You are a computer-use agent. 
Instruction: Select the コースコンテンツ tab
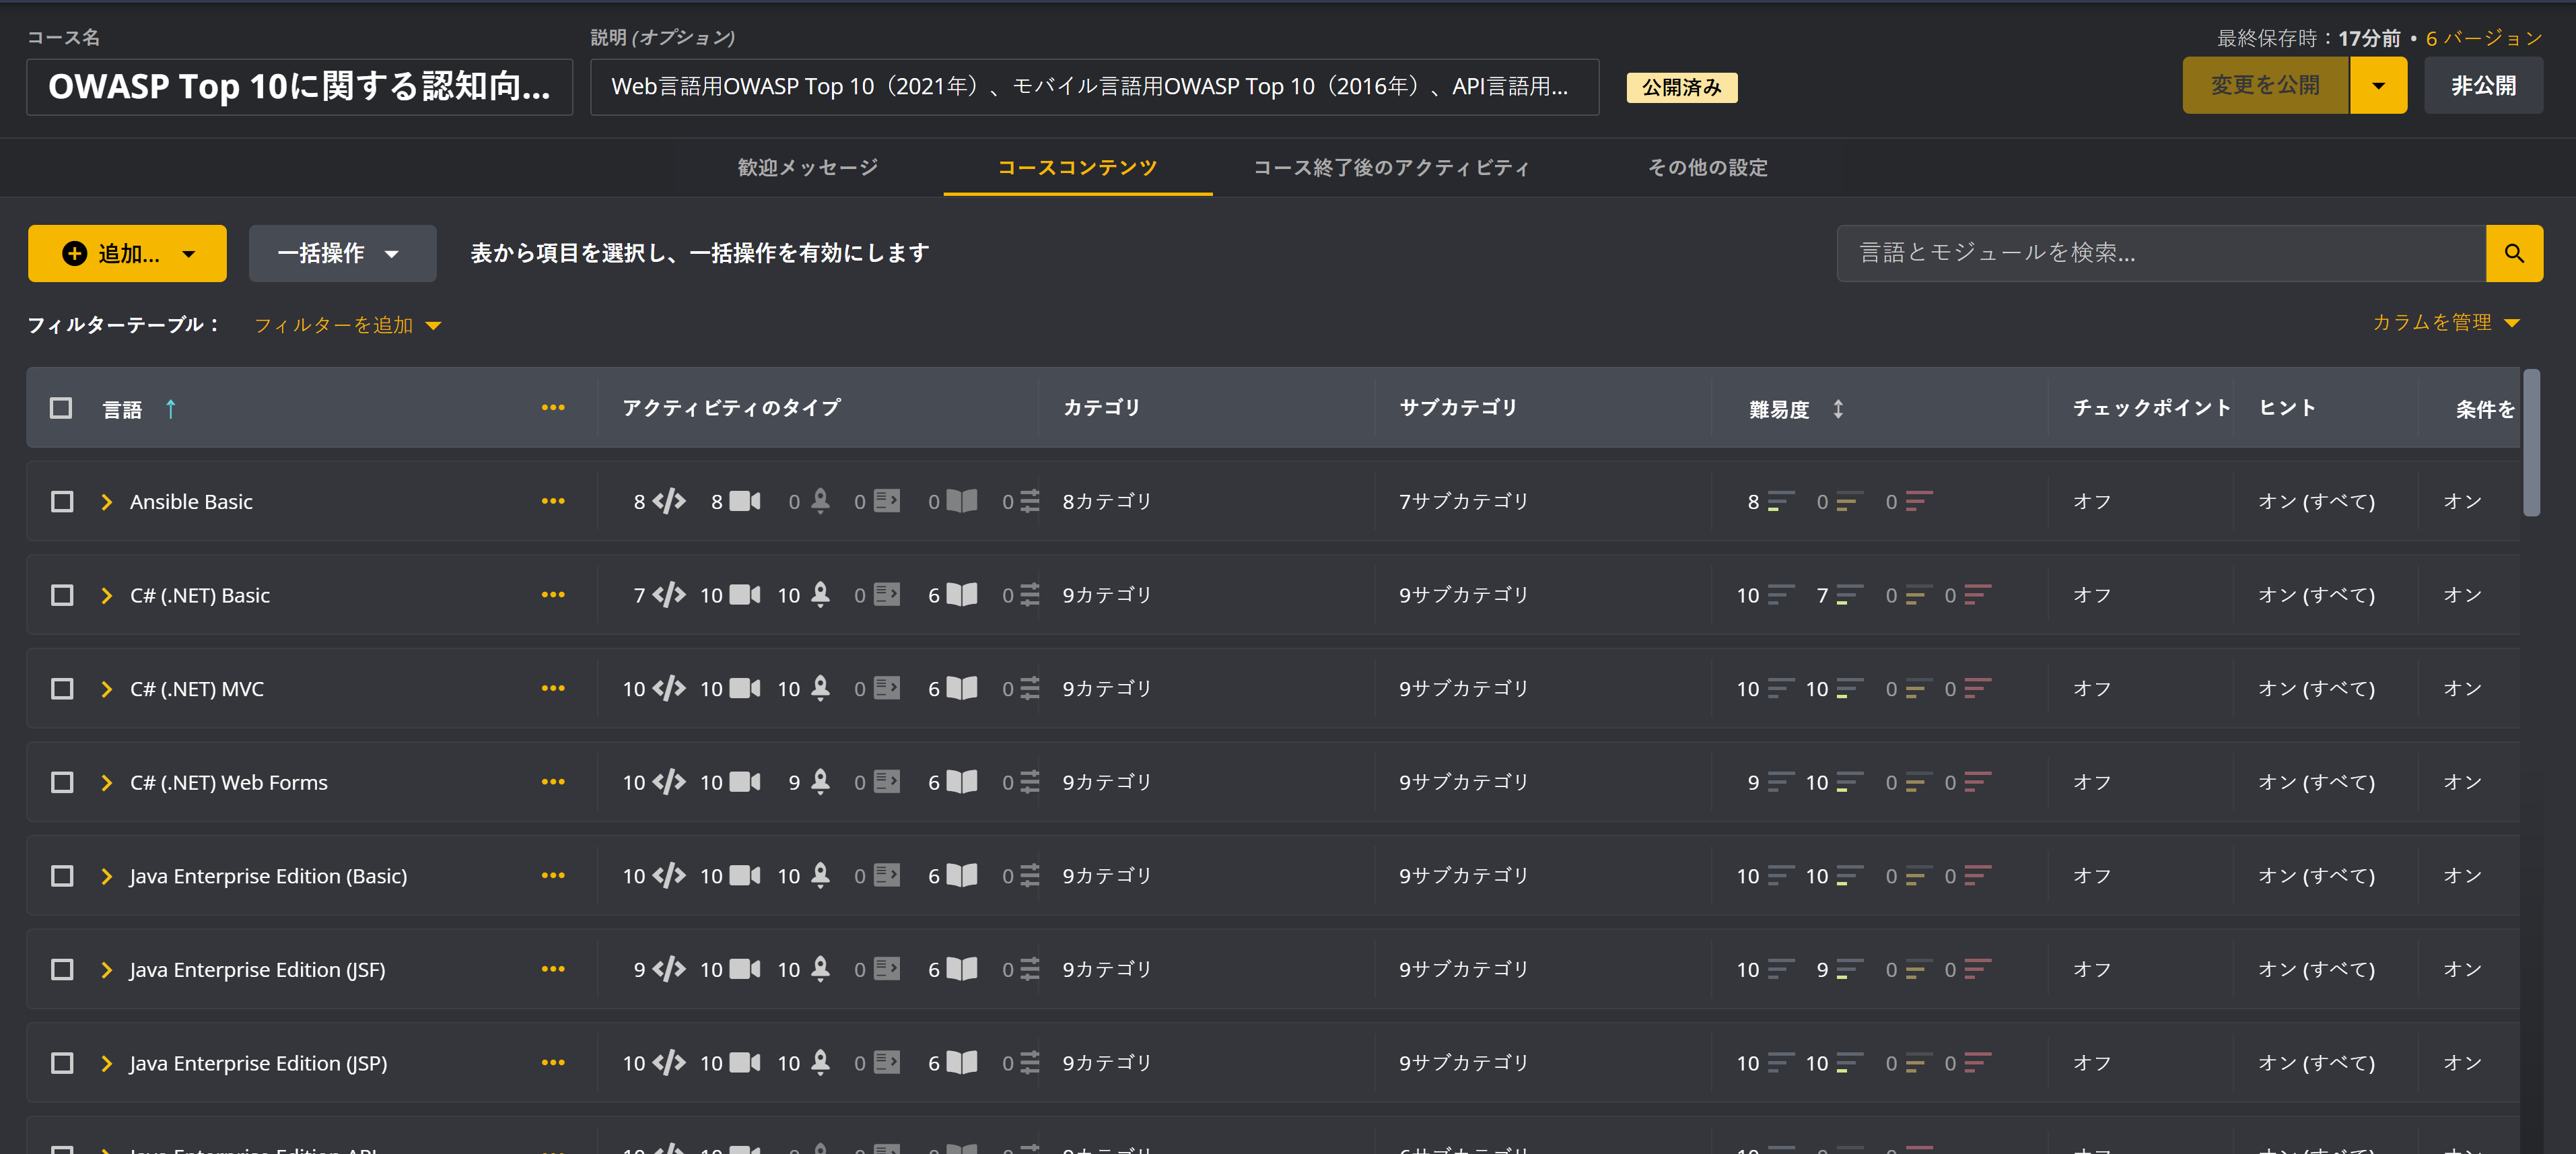click(1077, 167)
